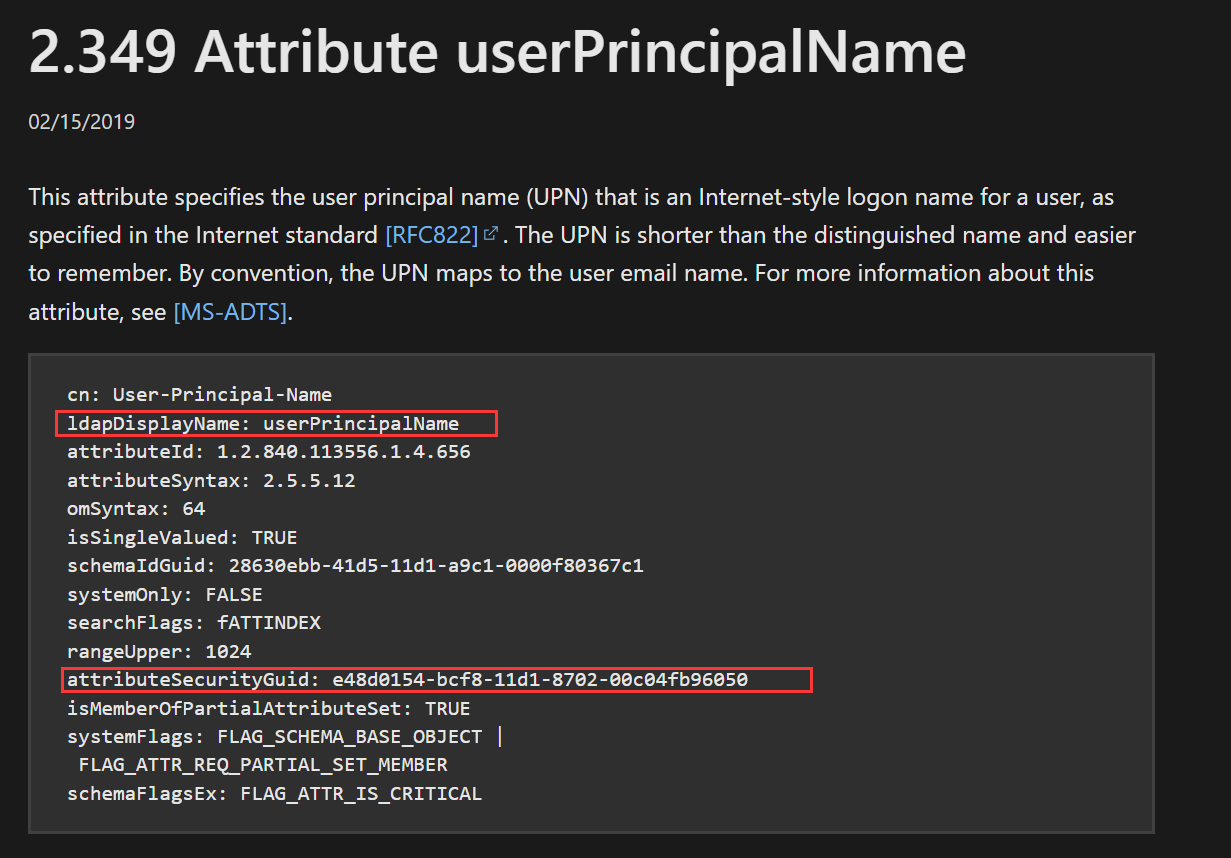Select the highlighted attributeSecurityGuid line
The image size is (1231, 858).
[x=407, y=680]
